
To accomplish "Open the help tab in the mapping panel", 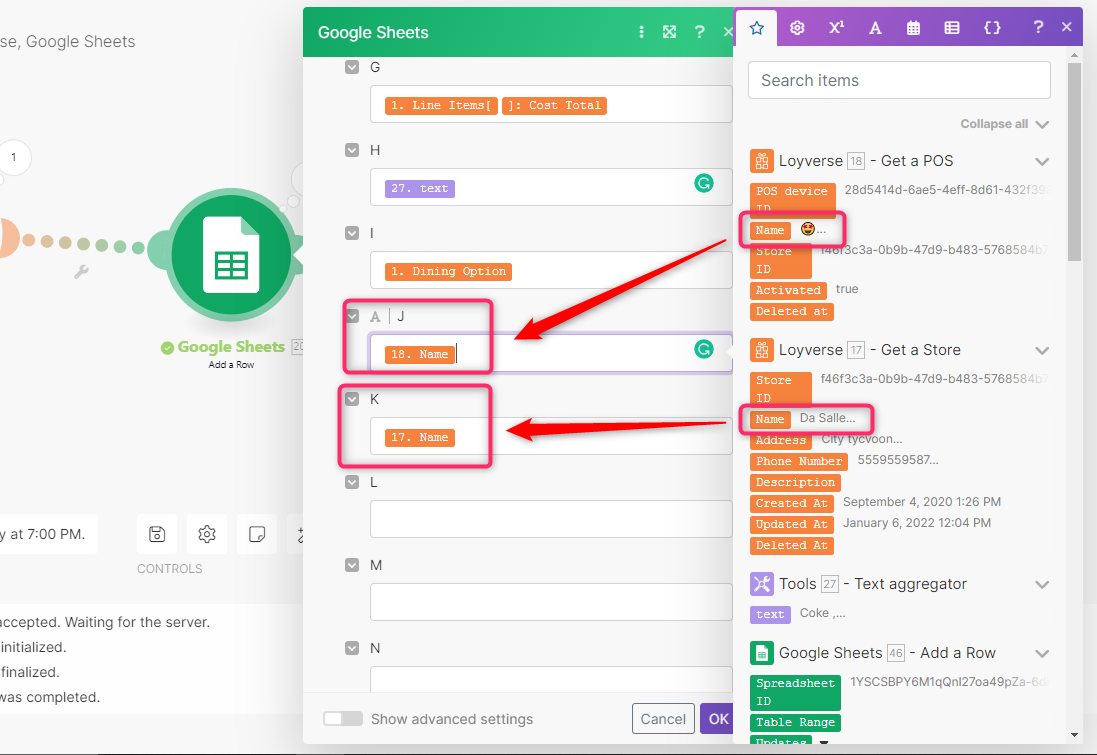I will 1038,28.
